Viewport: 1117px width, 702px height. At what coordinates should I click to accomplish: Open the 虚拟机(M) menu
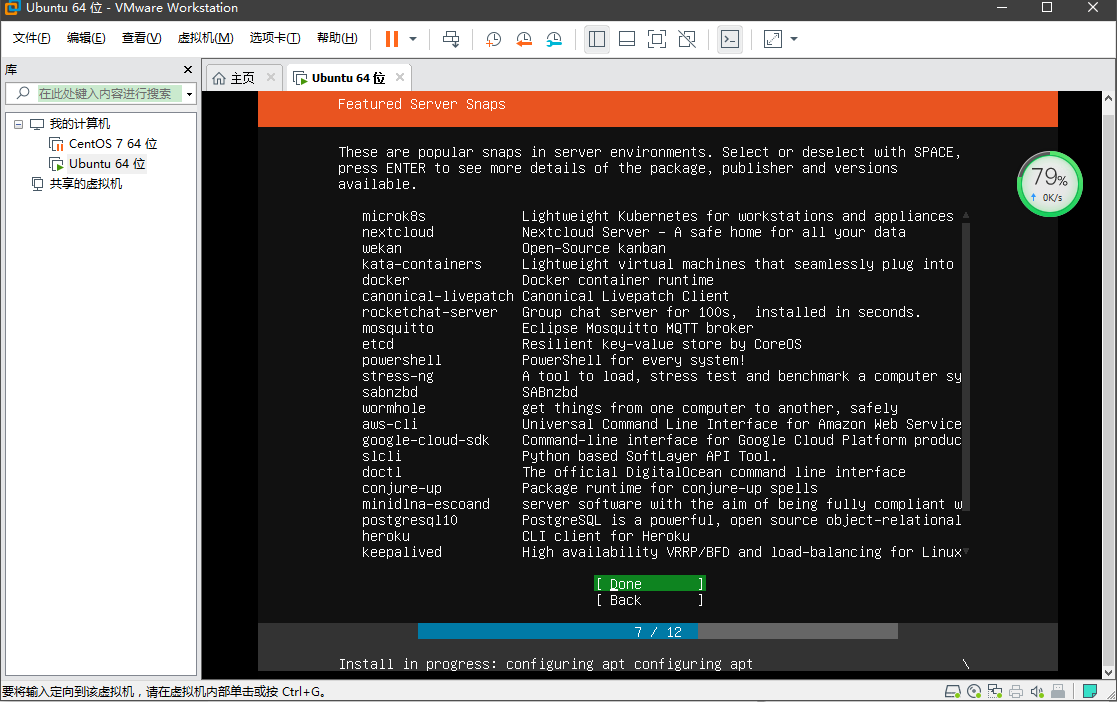coord(205,38)
